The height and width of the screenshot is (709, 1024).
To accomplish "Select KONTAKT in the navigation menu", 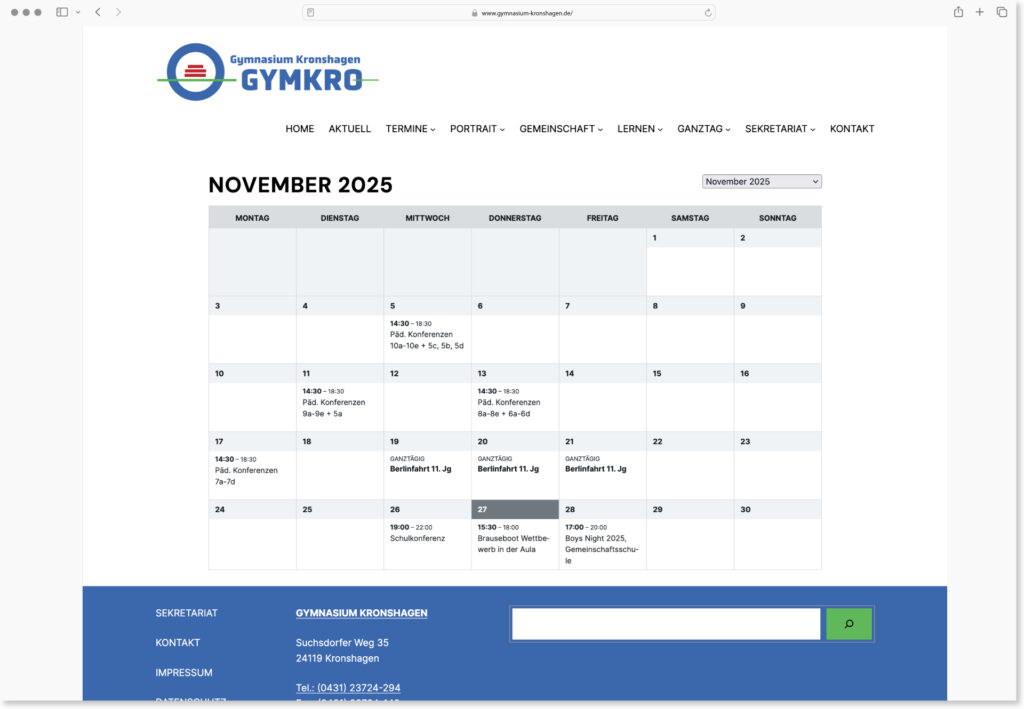I will coord(852,128).
